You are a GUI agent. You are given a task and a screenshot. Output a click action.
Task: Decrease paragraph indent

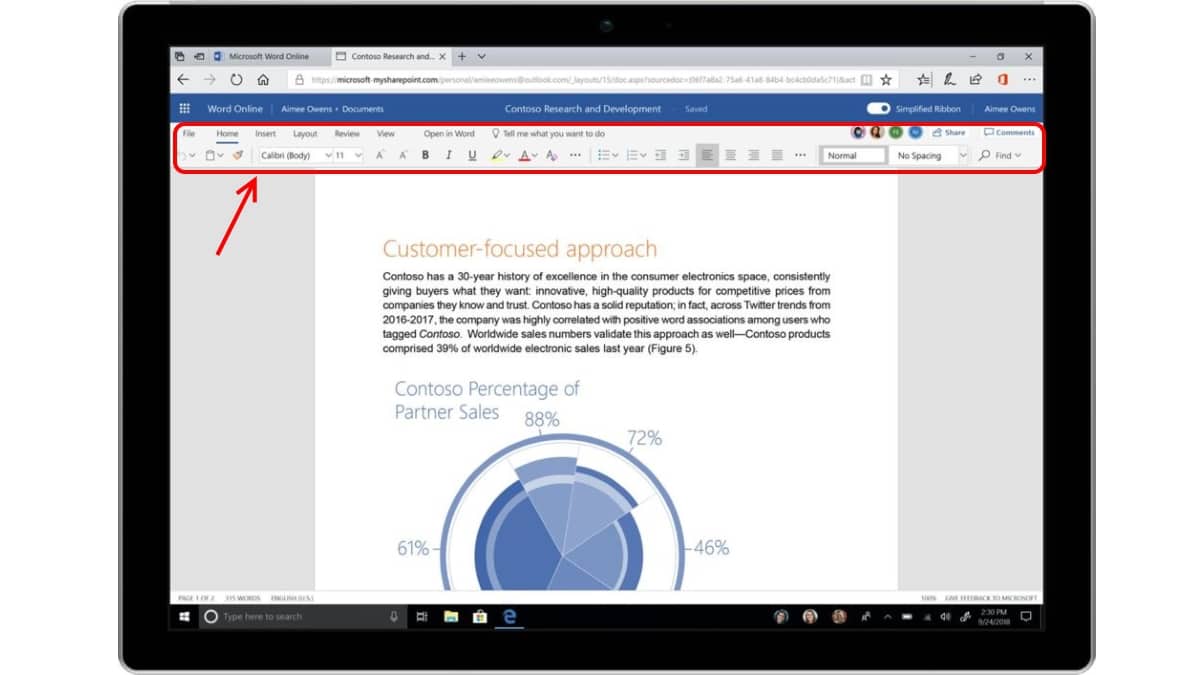point(660,155)
